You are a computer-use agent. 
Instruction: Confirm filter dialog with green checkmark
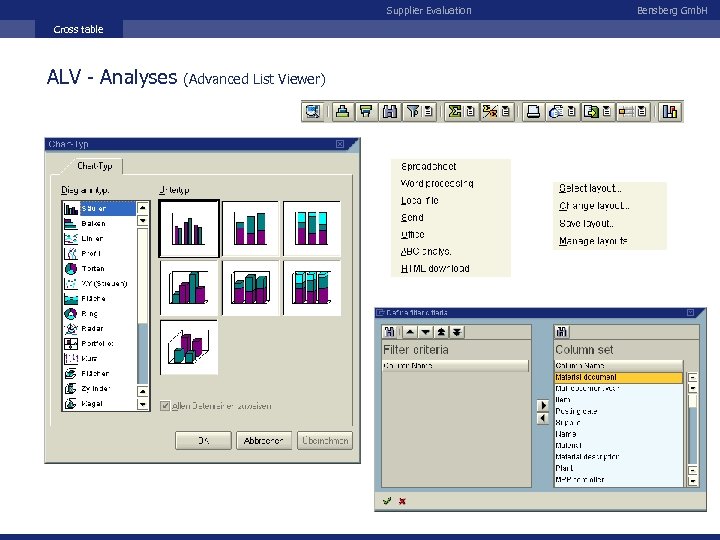(387, 501)
